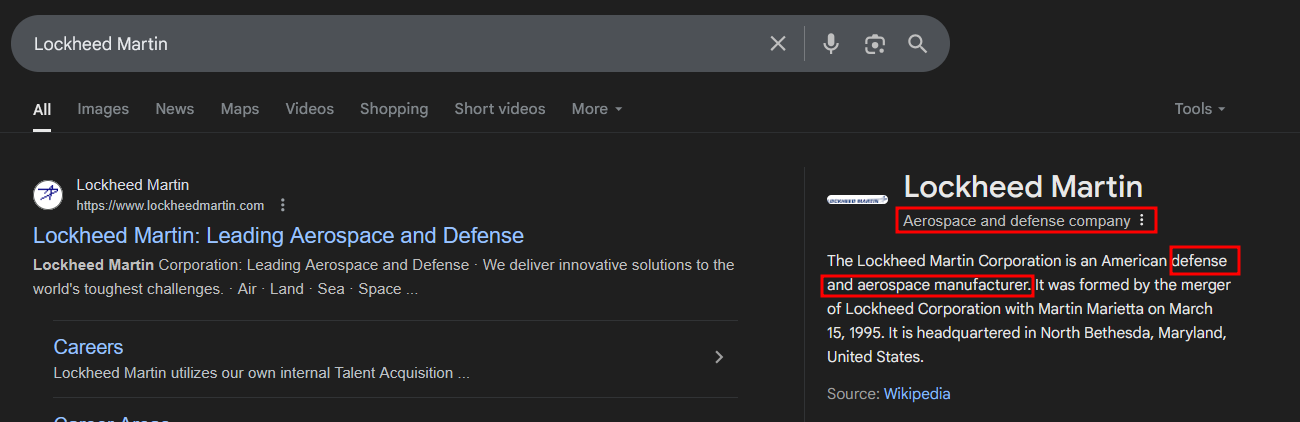This screenshot has height=422, width=1300.
Task: Expand the More dropdown
Action: coord(597,109)
